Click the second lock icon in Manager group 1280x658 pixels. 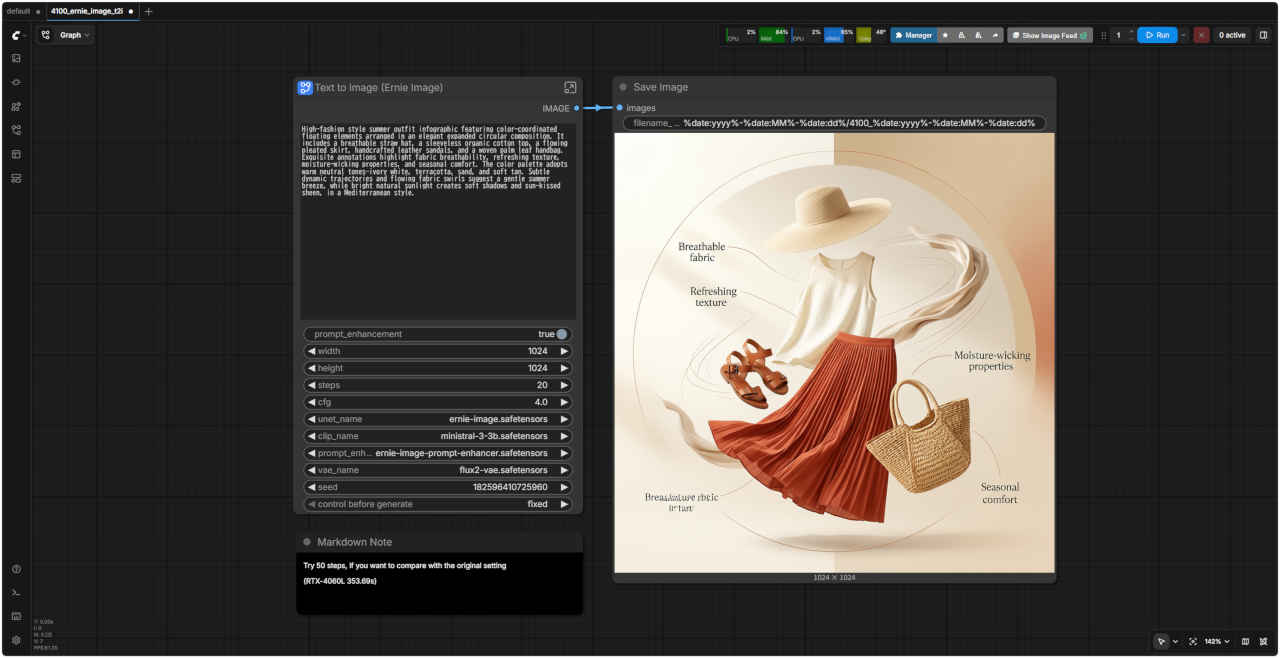[979, 35]
